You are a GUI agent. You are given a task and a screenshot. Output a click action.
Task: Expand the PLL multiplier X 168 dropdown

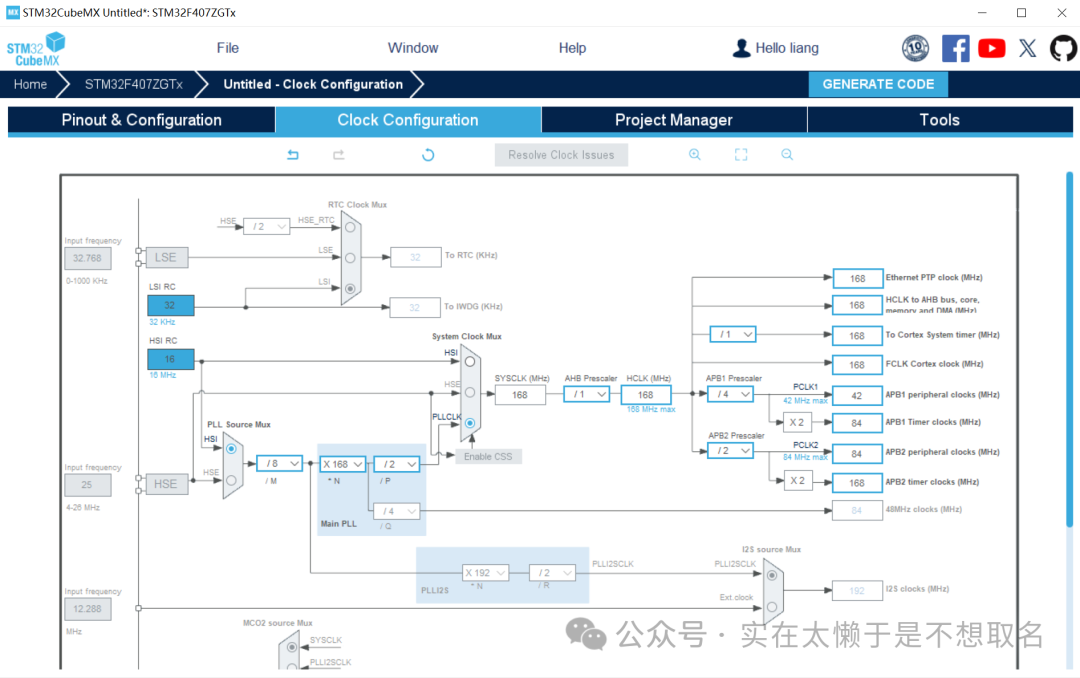pyautogui.click(x=343, y=464)
